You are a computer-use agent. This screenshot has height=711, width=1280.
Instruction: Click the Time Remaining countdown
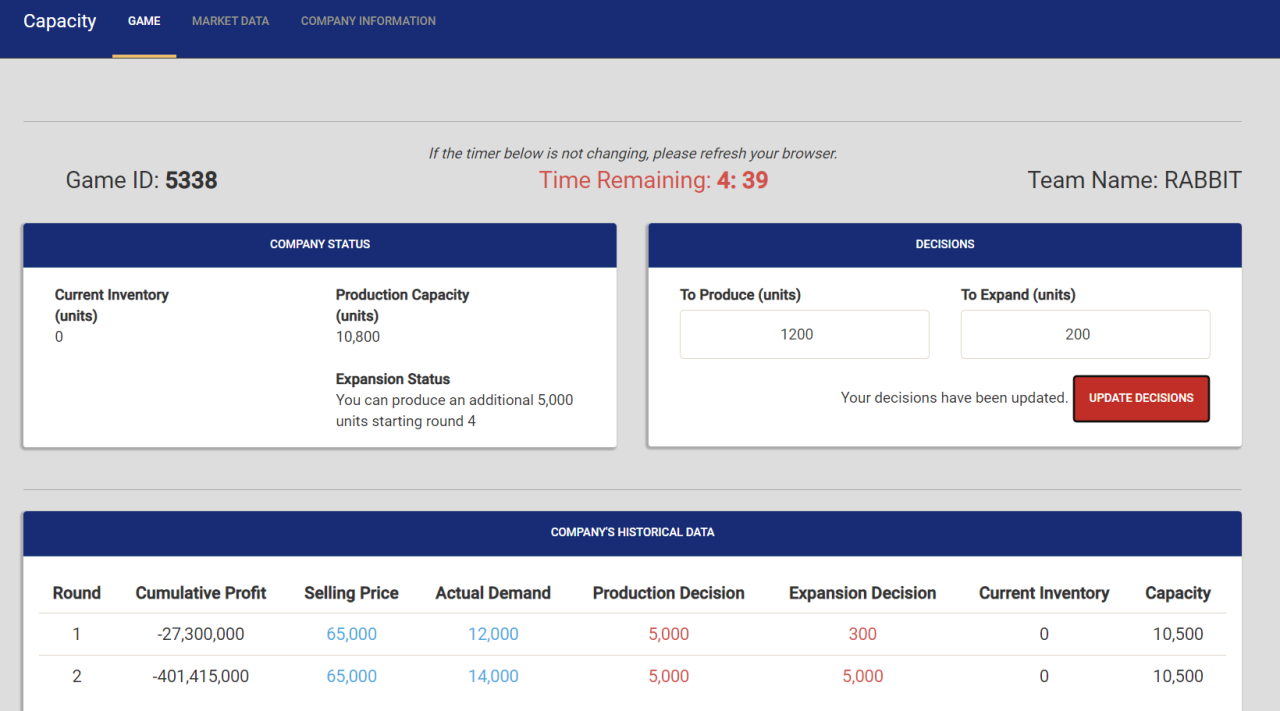[653, 181]
